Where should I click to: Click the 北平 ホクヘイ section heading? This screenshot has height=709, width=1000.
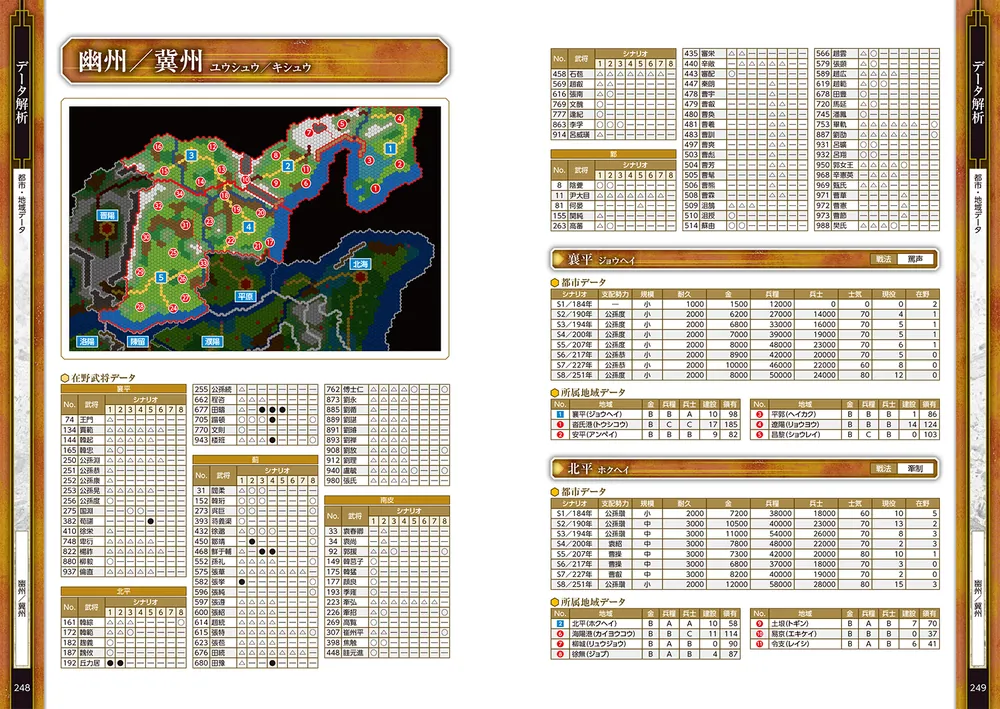pyautogui.click(x=598, y=469)
